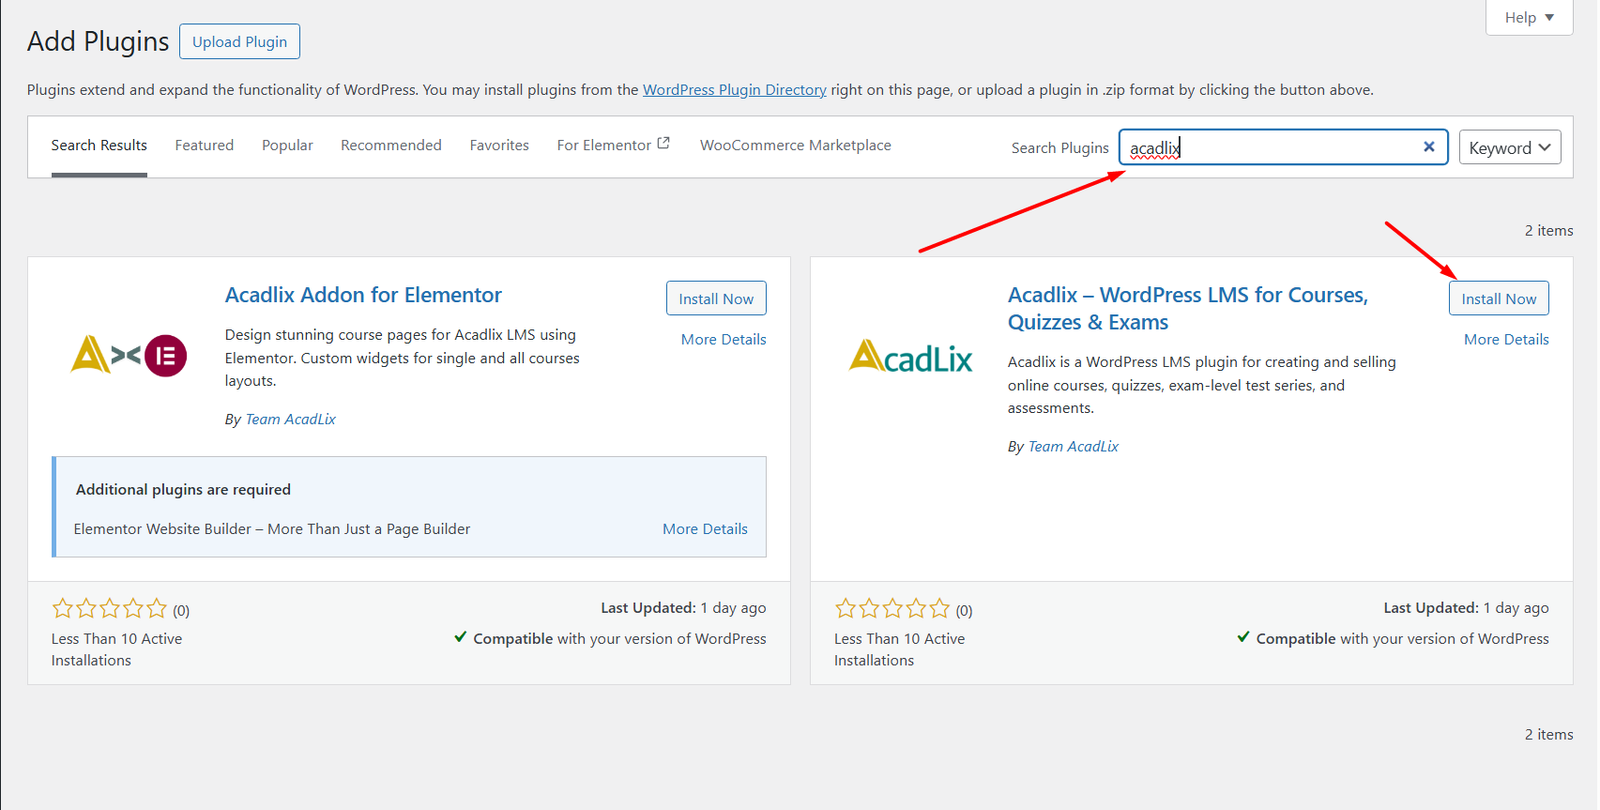Install Acadlix WordPress LMS plugin now
This screenshot has height=810, width=1600.
[x=1498, y=299]
